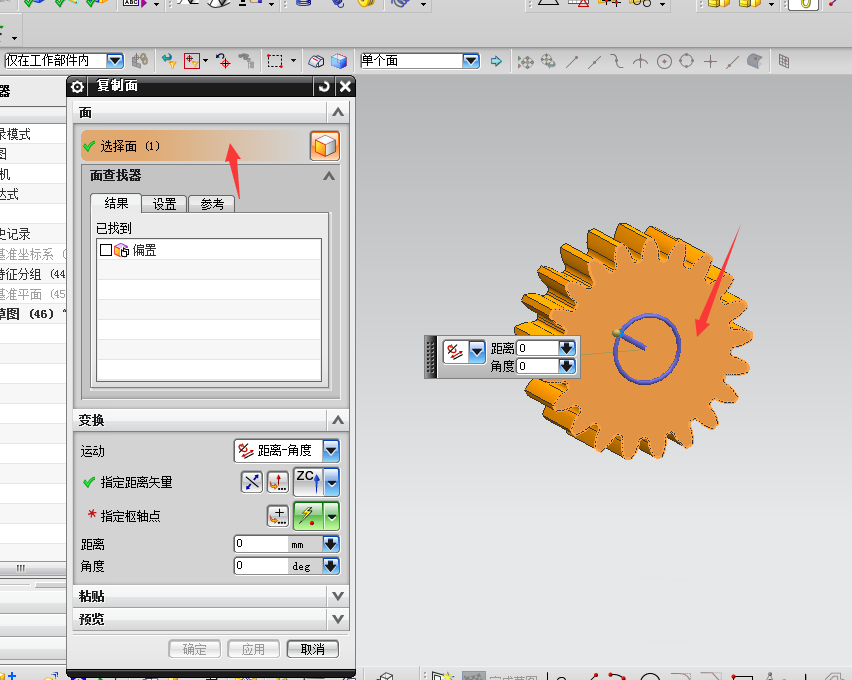Click the 取消 button
852x680 pixels.
click(312, 649)
